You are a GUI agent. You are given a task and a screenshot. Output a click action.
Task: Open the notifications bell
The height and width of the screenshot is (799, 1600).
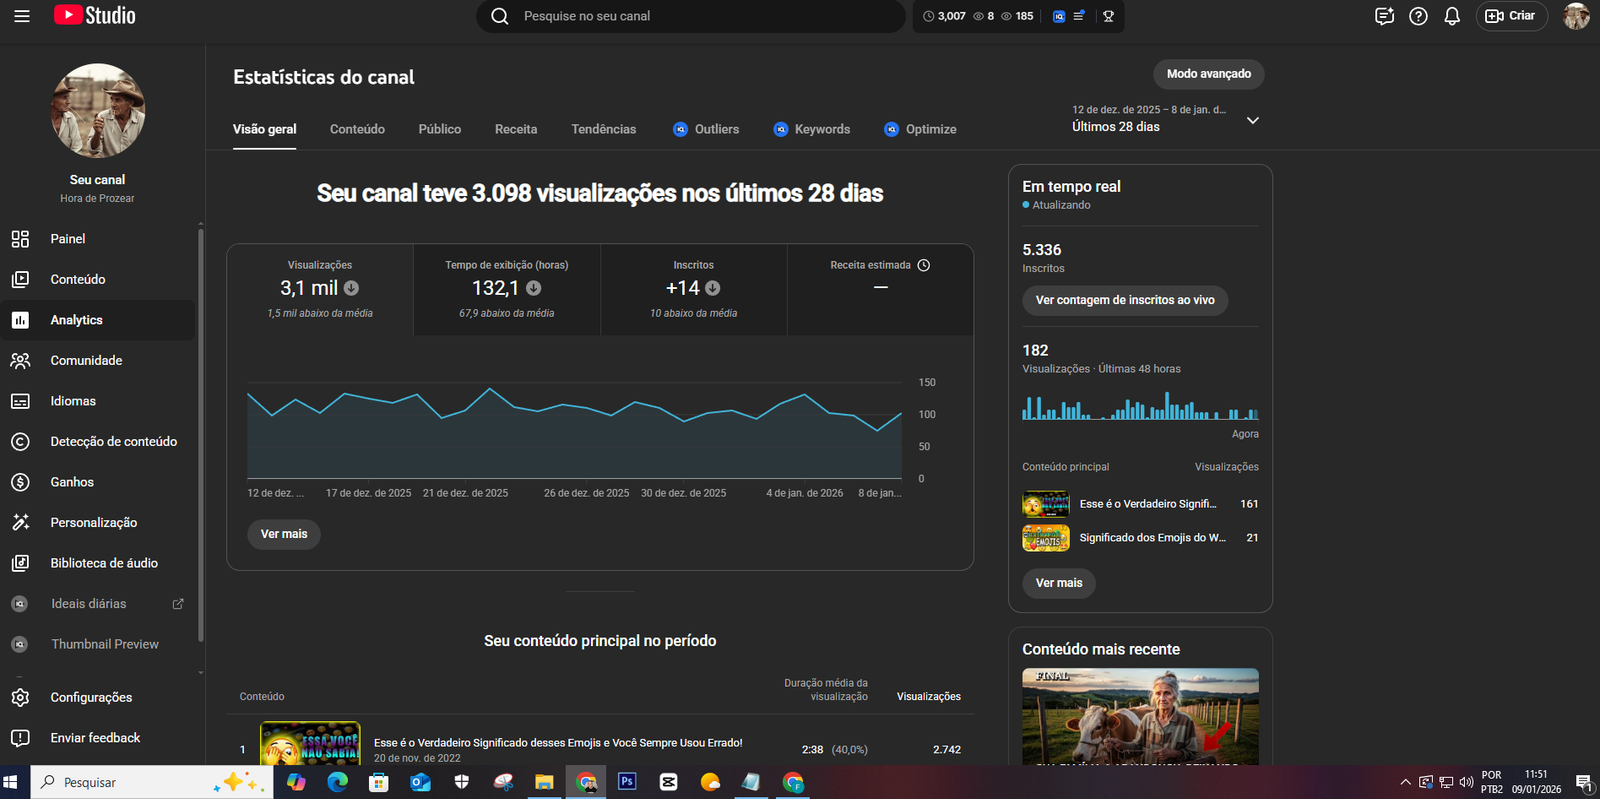click(x=1452, y=16)
